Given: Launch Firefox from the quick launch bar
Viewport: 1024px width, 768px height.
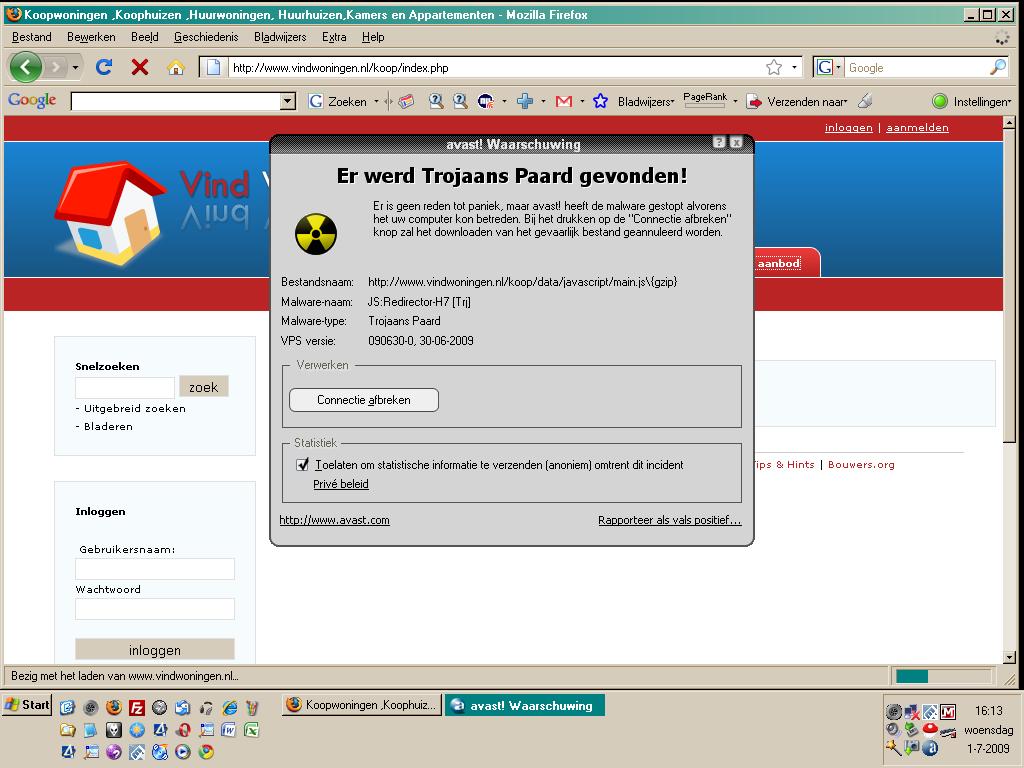Looking at the screenshot, I should 114,707.
